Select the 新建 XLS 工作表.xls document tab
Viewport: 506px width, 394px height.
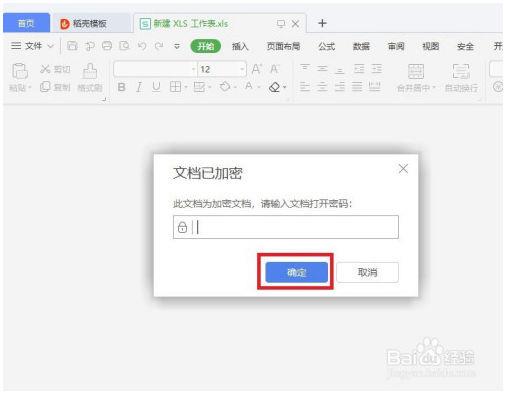coord(190,24)
